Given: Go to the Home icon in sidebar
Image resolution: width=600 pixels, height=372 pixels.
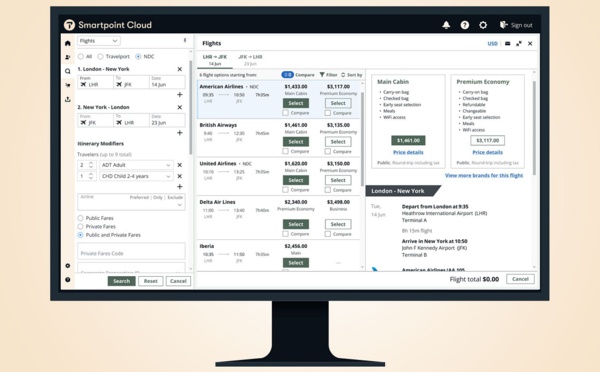Looking at the screenshot, I should [68, 43].
